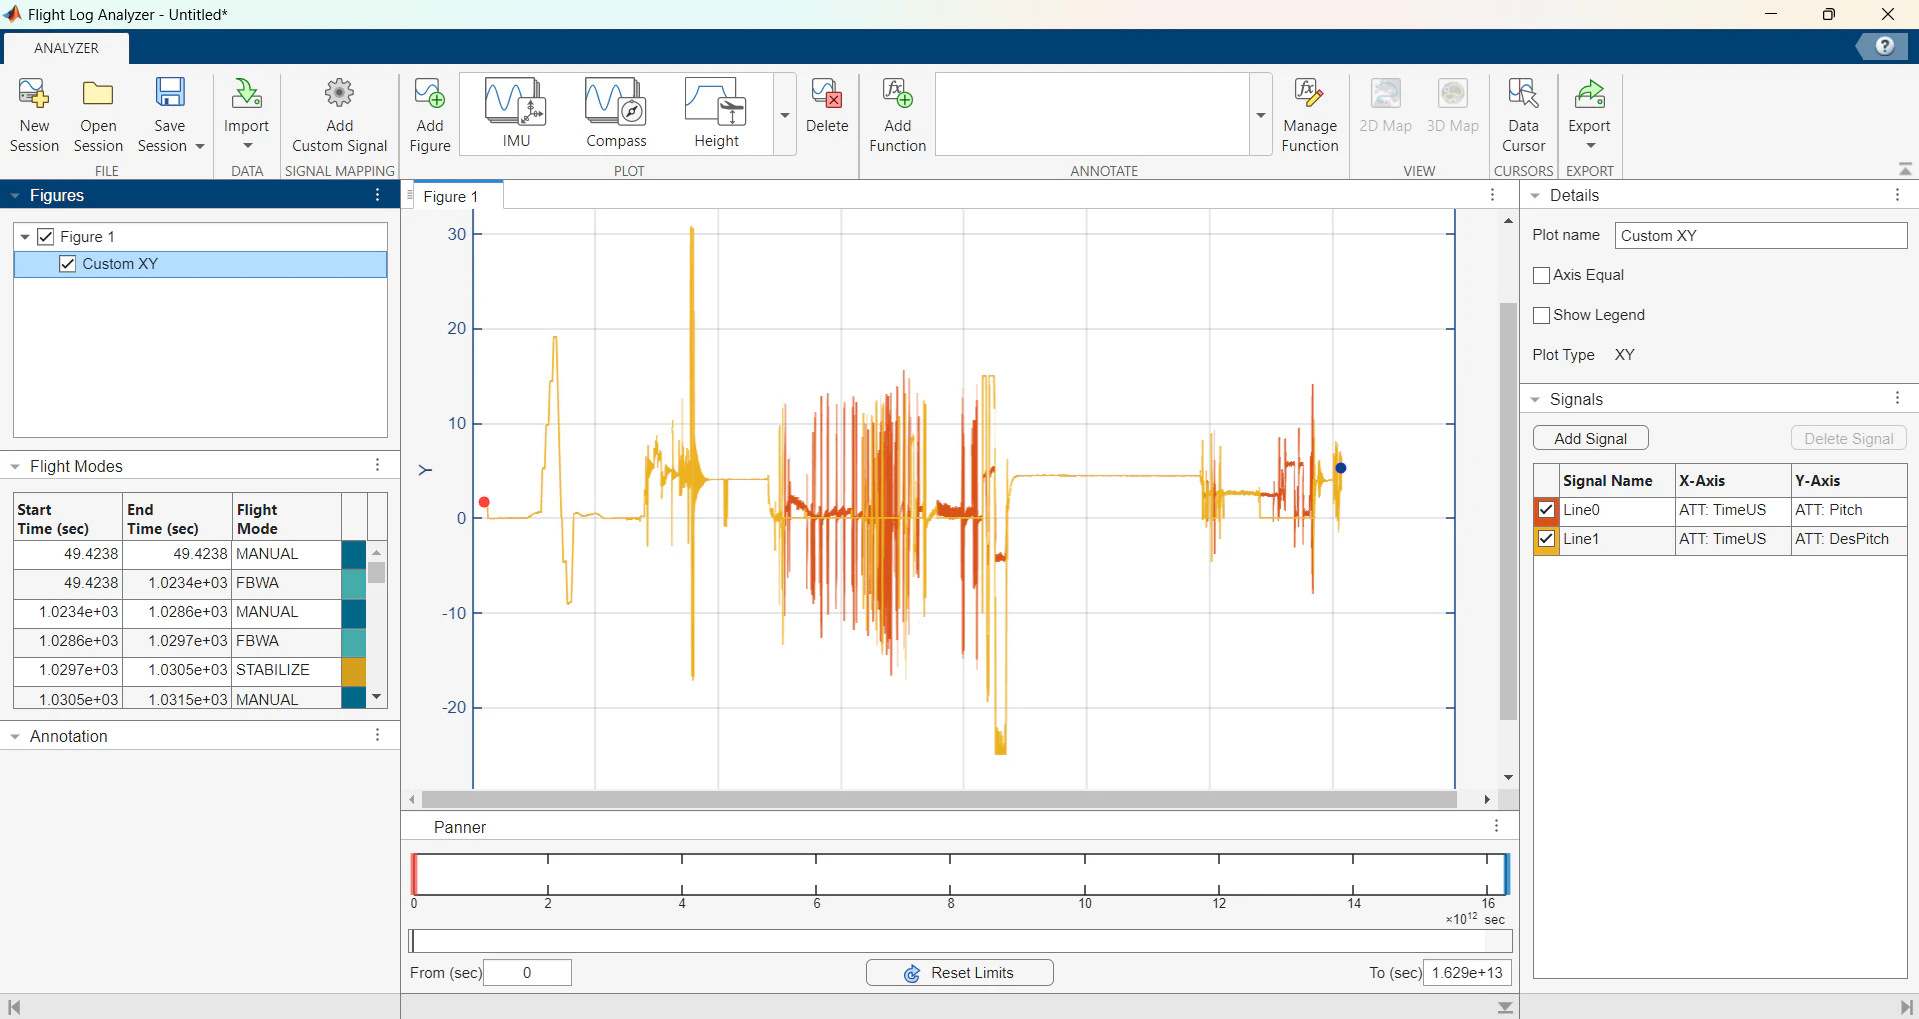1919x1019 pixels.
Task: Click the From (sec) input field
Action: coord(527,973)
